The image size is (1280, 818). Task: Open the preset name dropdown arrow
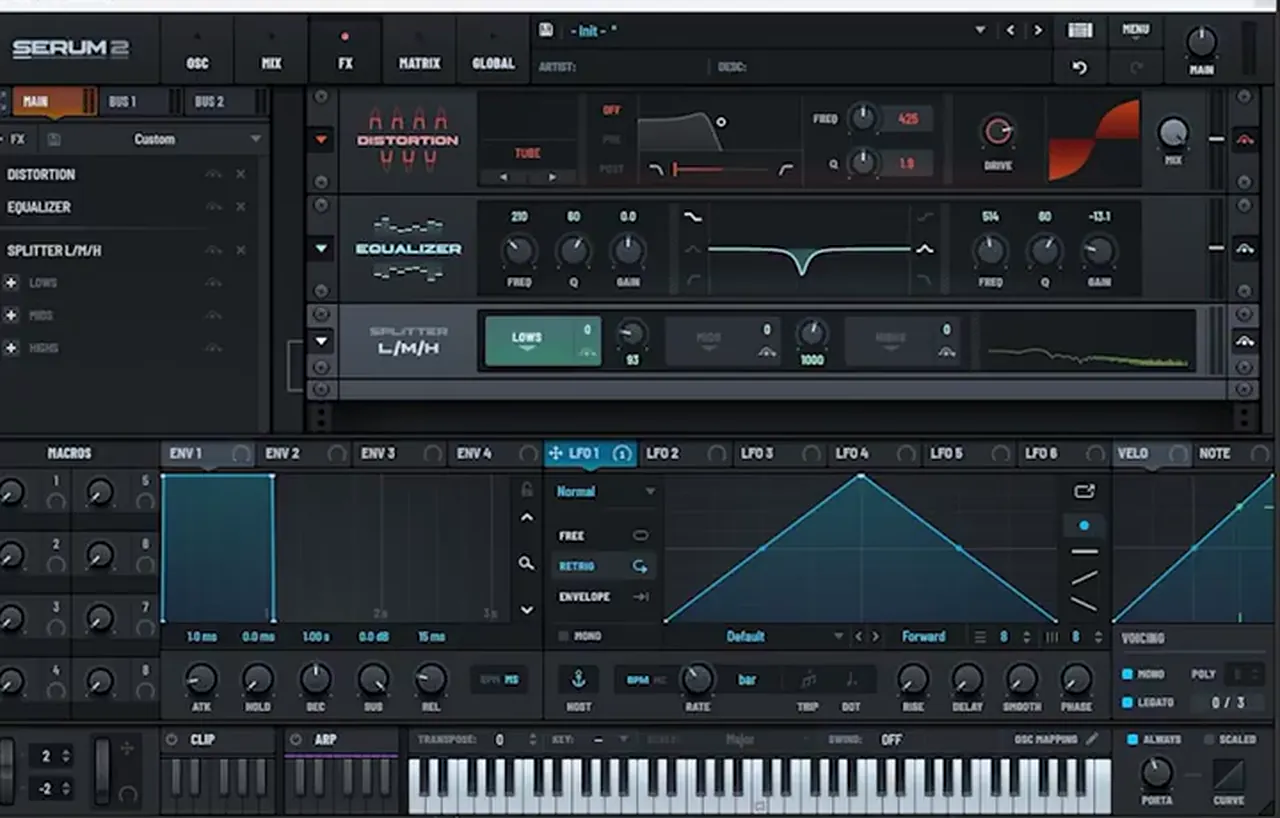[980, 30]
